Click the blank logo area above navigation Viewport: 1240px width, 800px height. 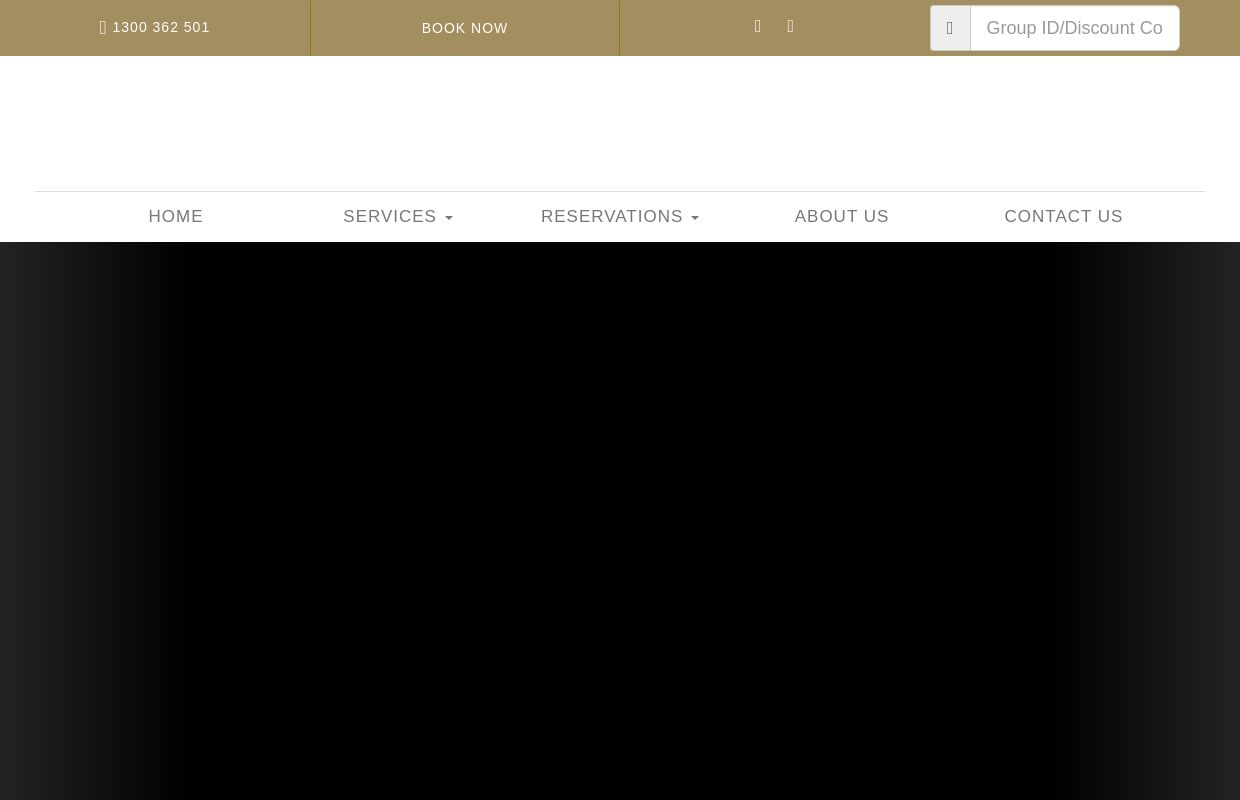point(620,122)
